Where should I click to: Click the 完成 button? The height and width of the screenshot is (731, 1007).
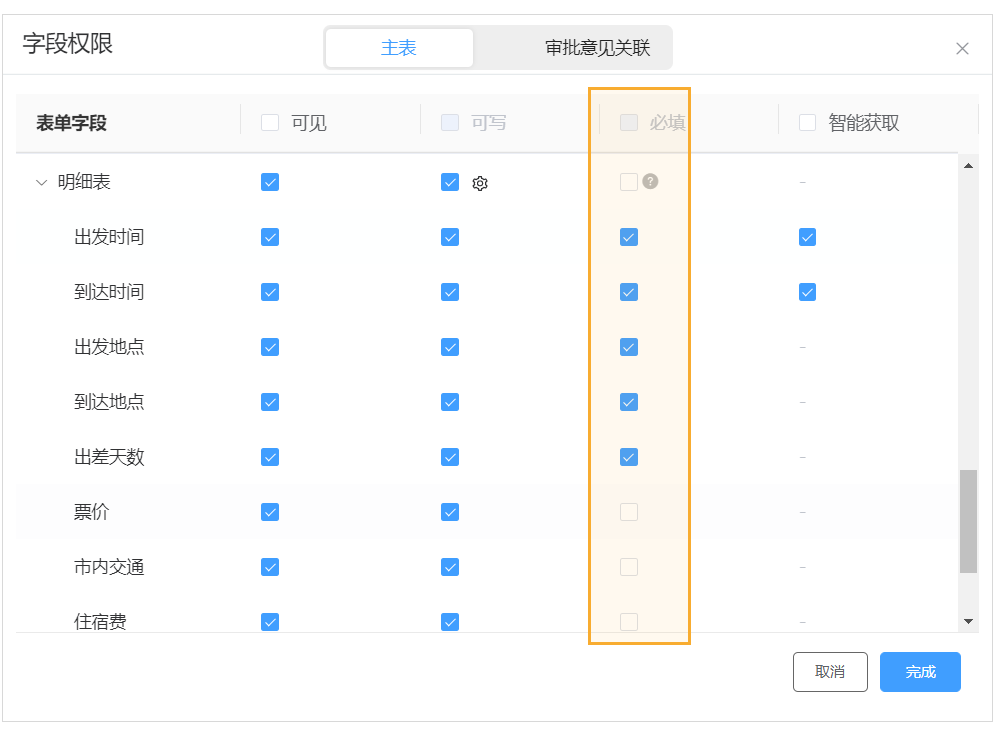(920, 672)
